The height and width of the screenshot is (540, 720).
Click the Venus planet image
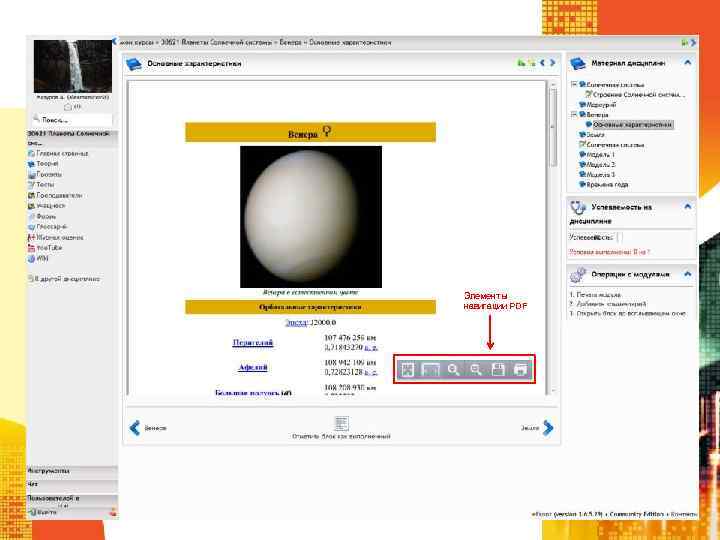[x=311, y=217]
